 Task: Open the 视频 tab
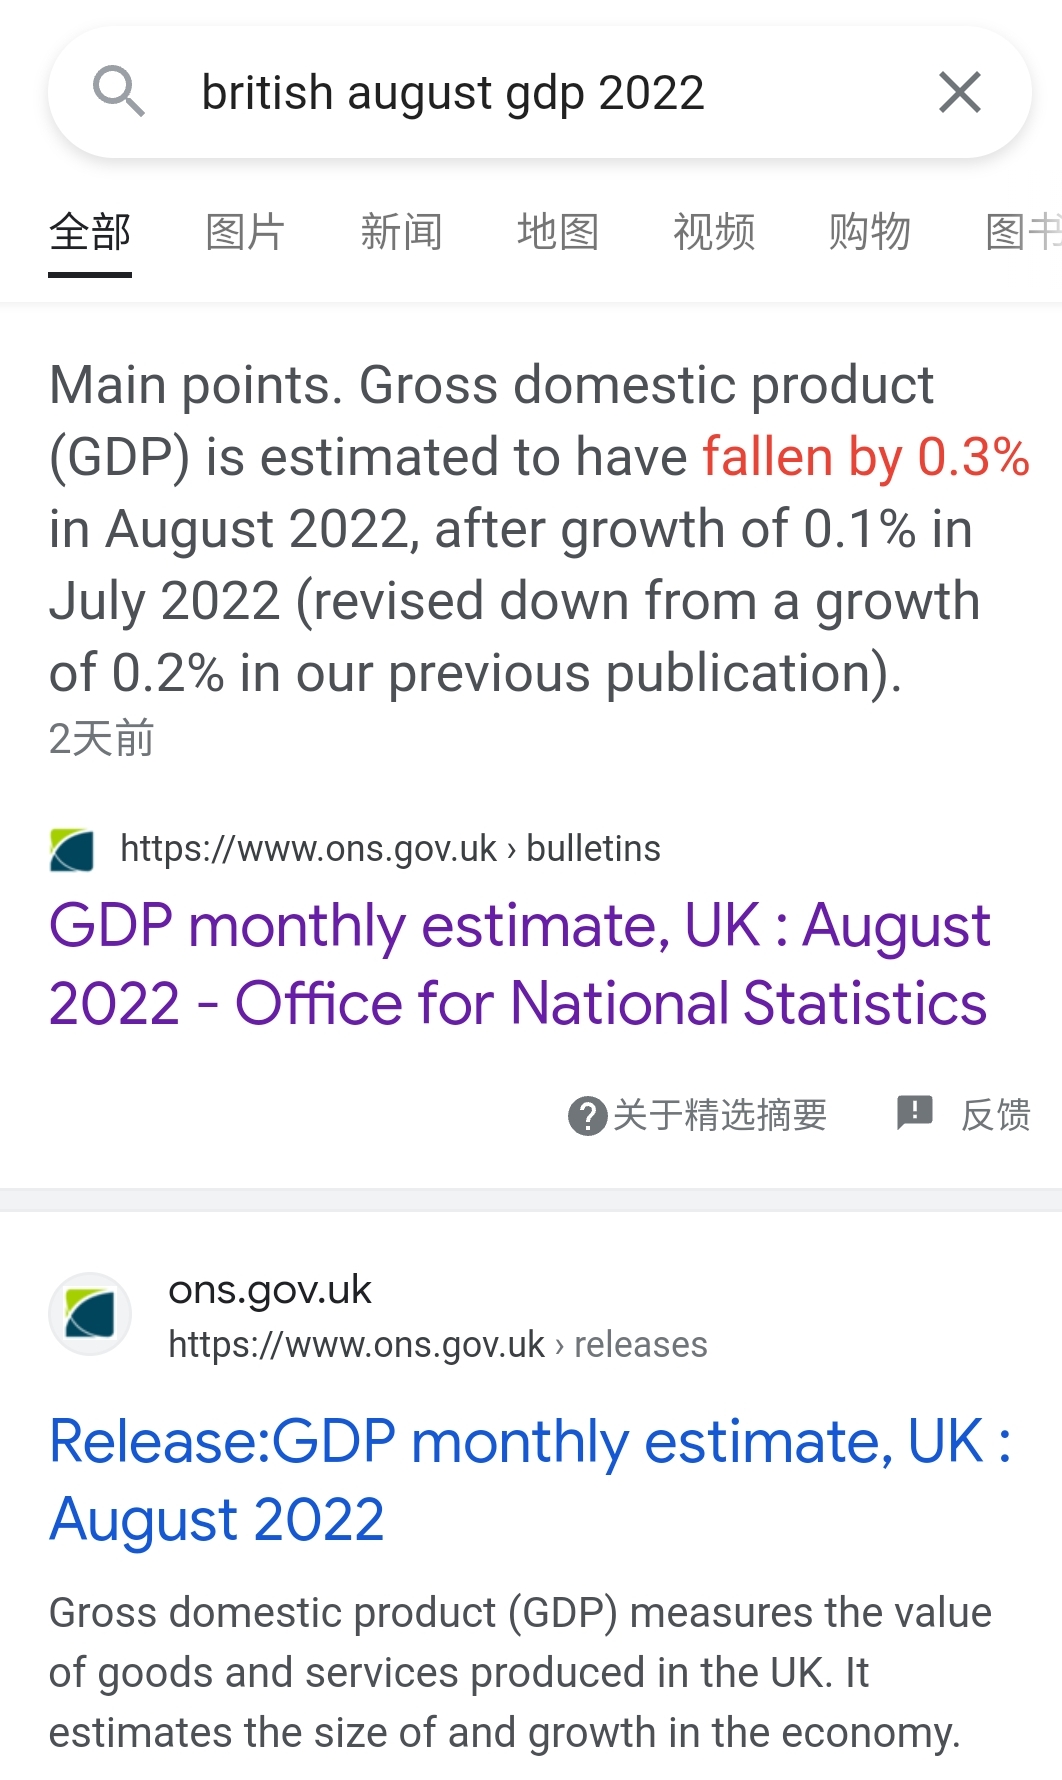coord(713,232)
